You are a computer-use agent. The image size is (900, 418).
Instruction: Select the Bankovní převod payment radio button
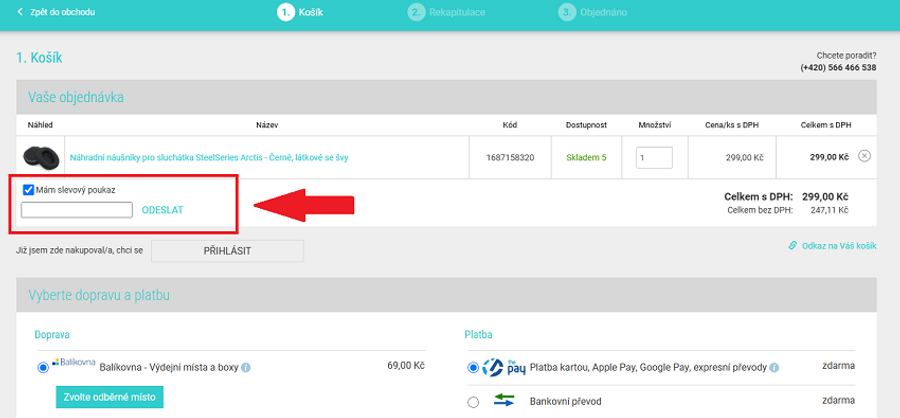click(x=474, y=402)
